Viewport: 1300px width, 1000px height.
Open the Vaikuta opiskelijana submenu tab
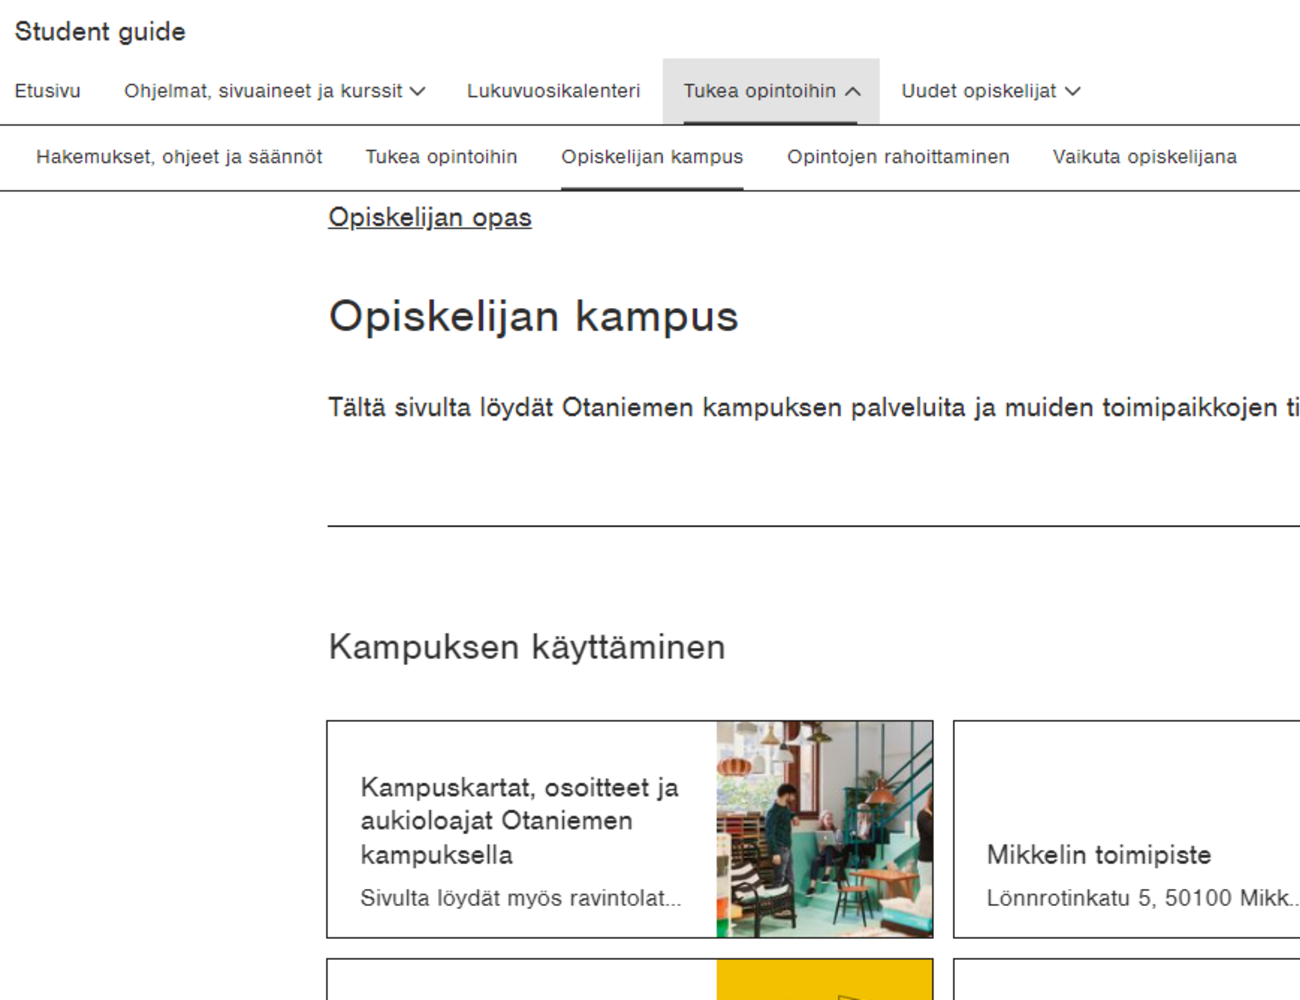(1144, 157)
